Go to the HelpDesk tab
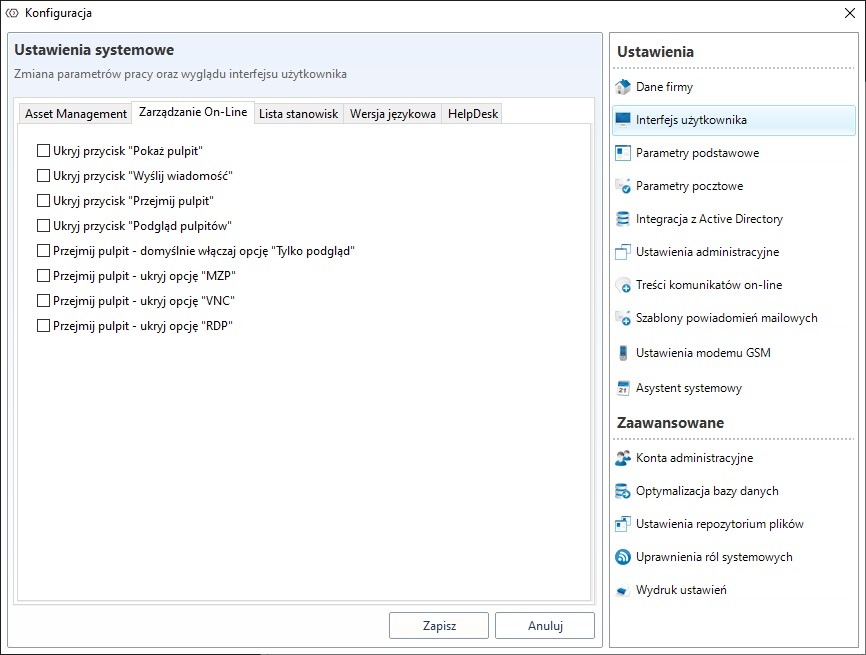 tap(472, 114)
